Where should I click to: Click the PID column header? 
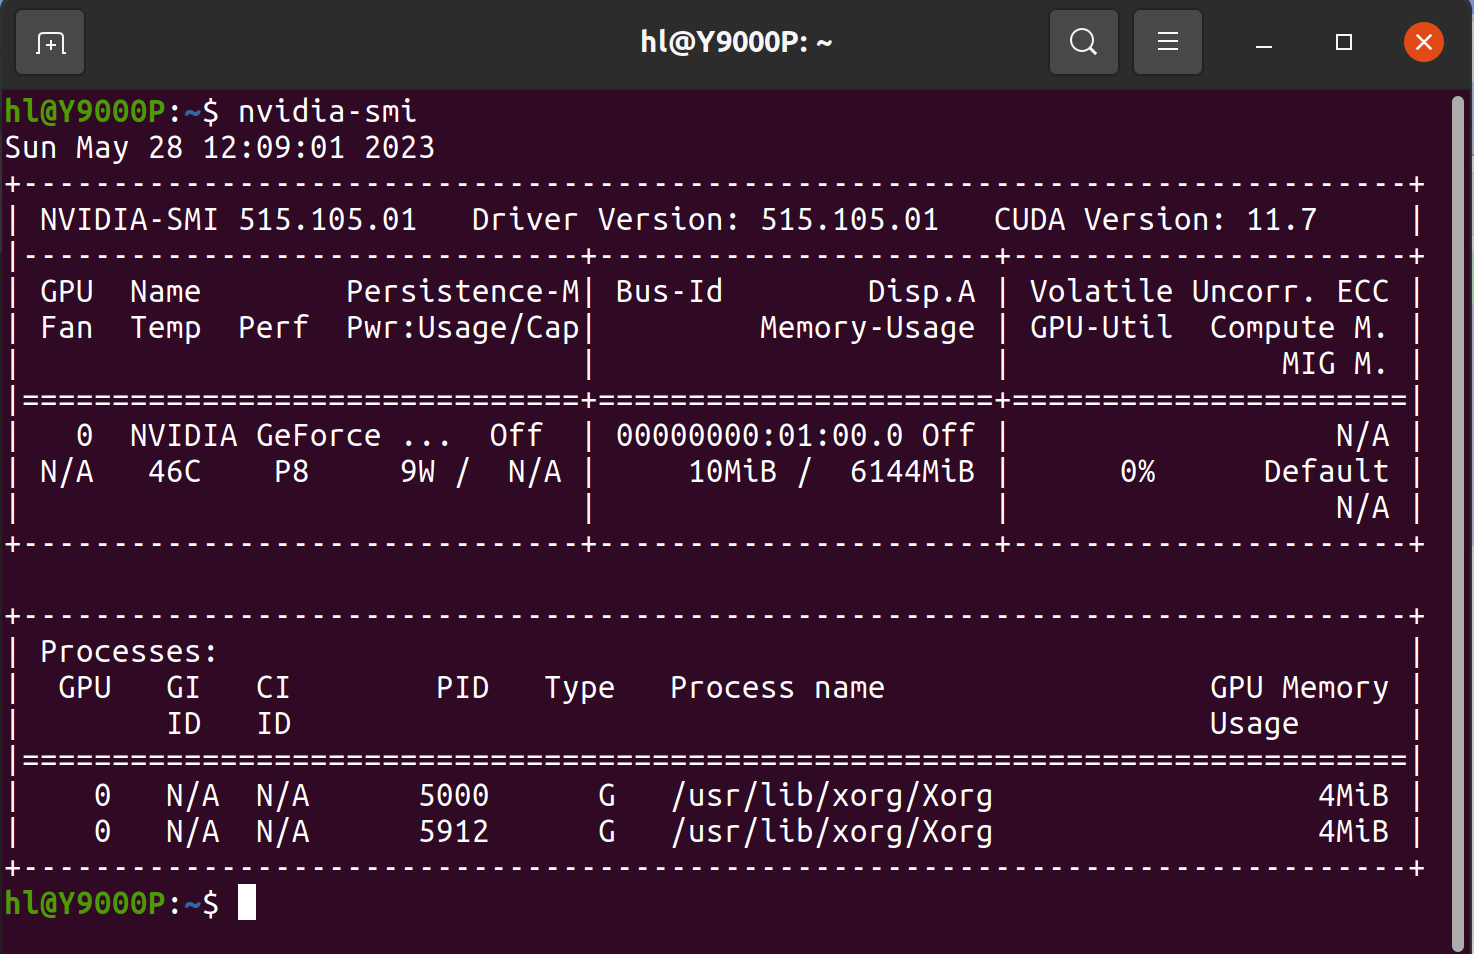pyautogui.click(x=462, y=687)
